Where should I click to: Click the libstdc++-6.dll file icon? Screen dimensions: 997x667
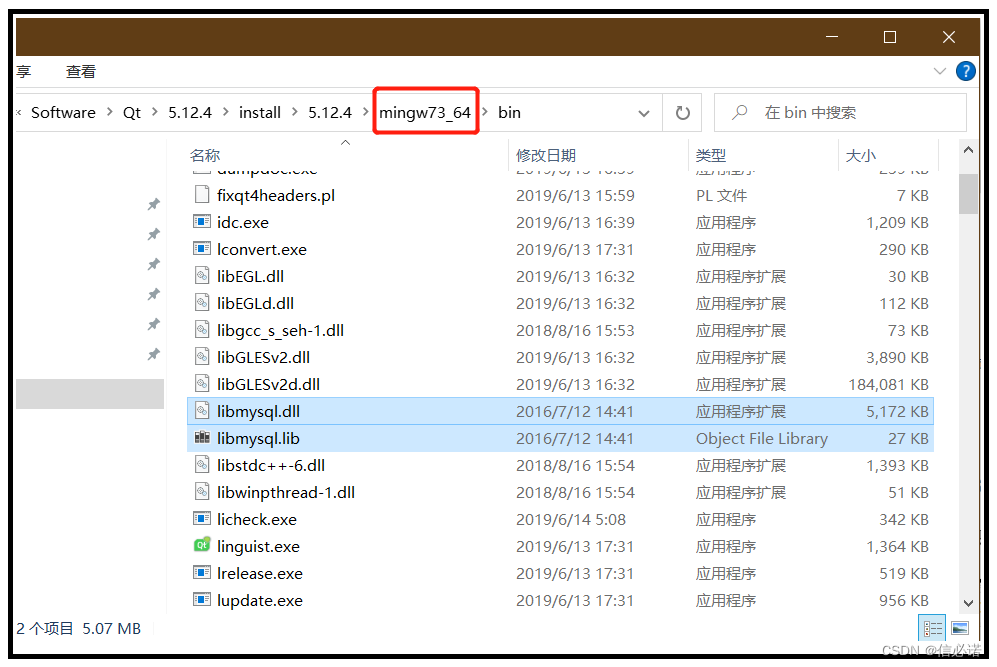coord(202,465)
